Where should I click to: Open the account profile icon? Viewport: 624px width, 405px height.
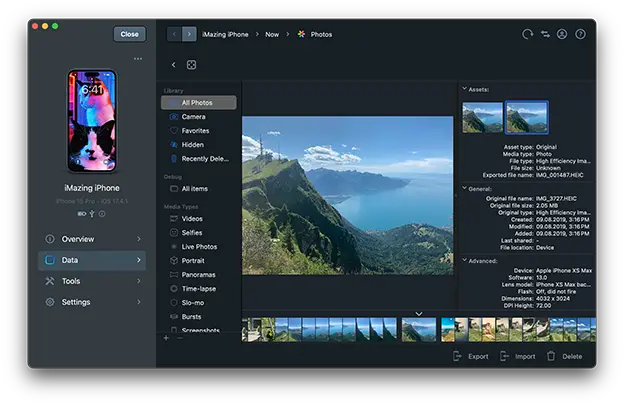point(562,34)
